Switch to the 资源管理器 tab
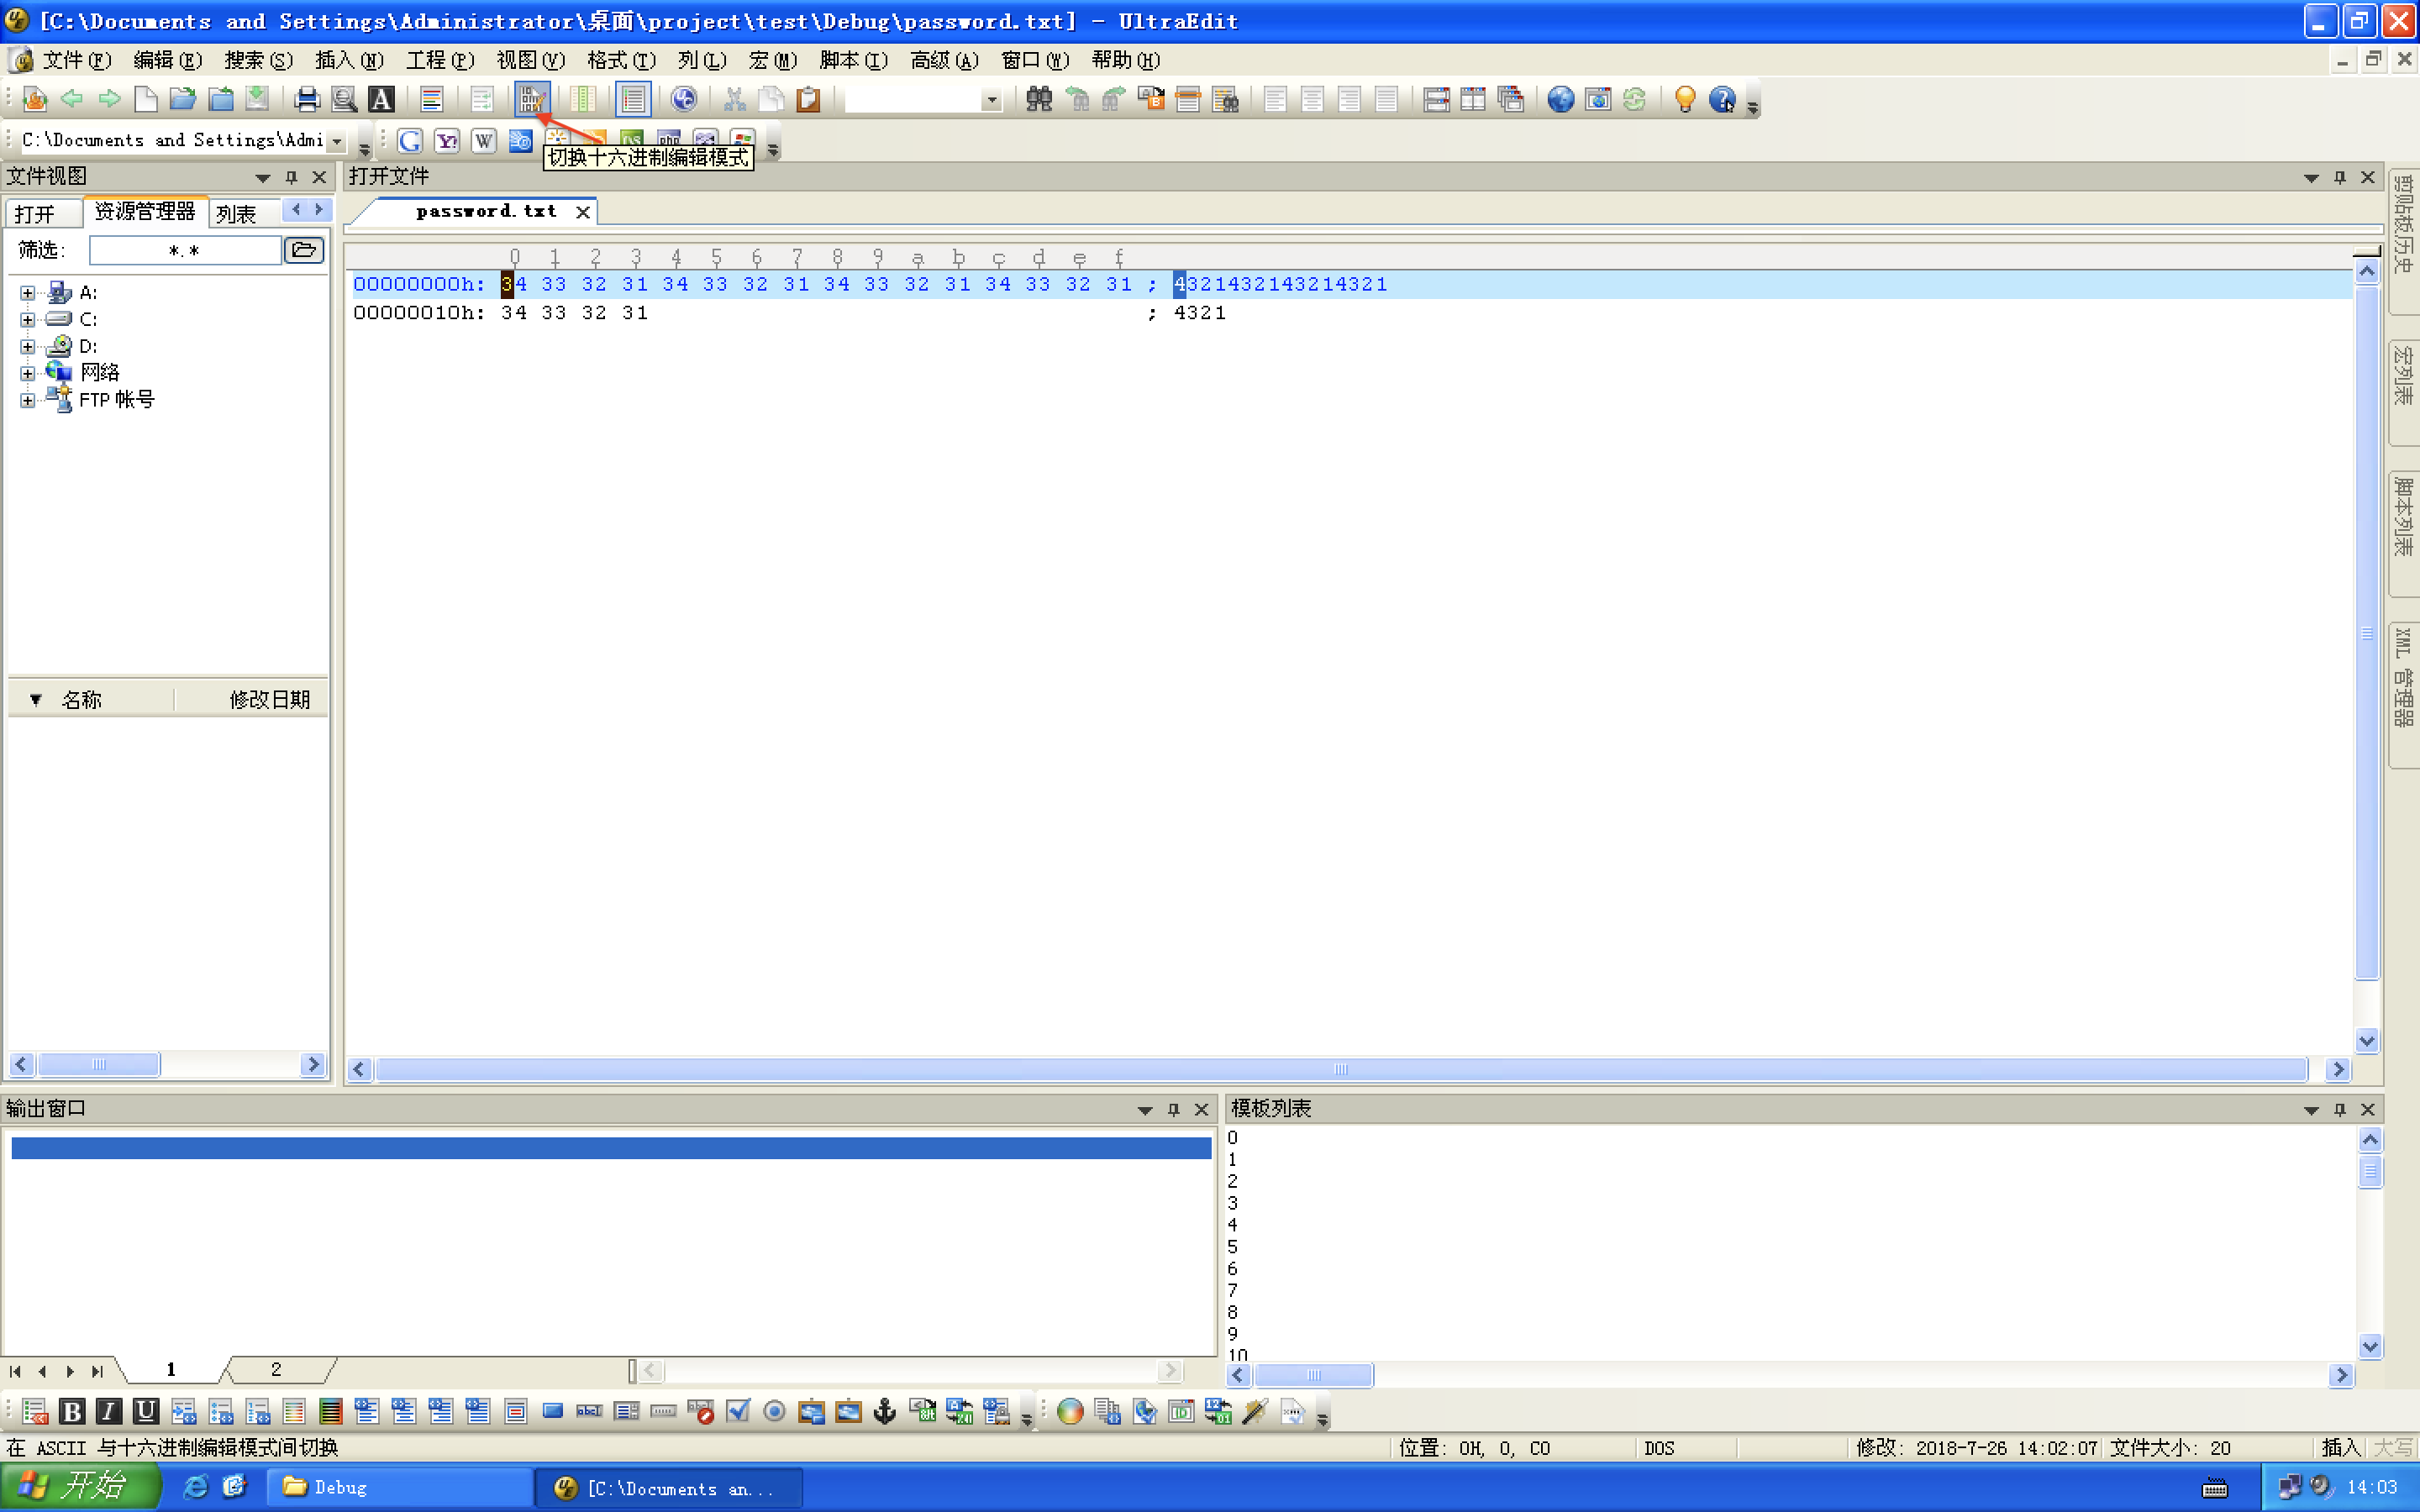The width and height of the screenshot is (2420, 1512). (145, 212)
